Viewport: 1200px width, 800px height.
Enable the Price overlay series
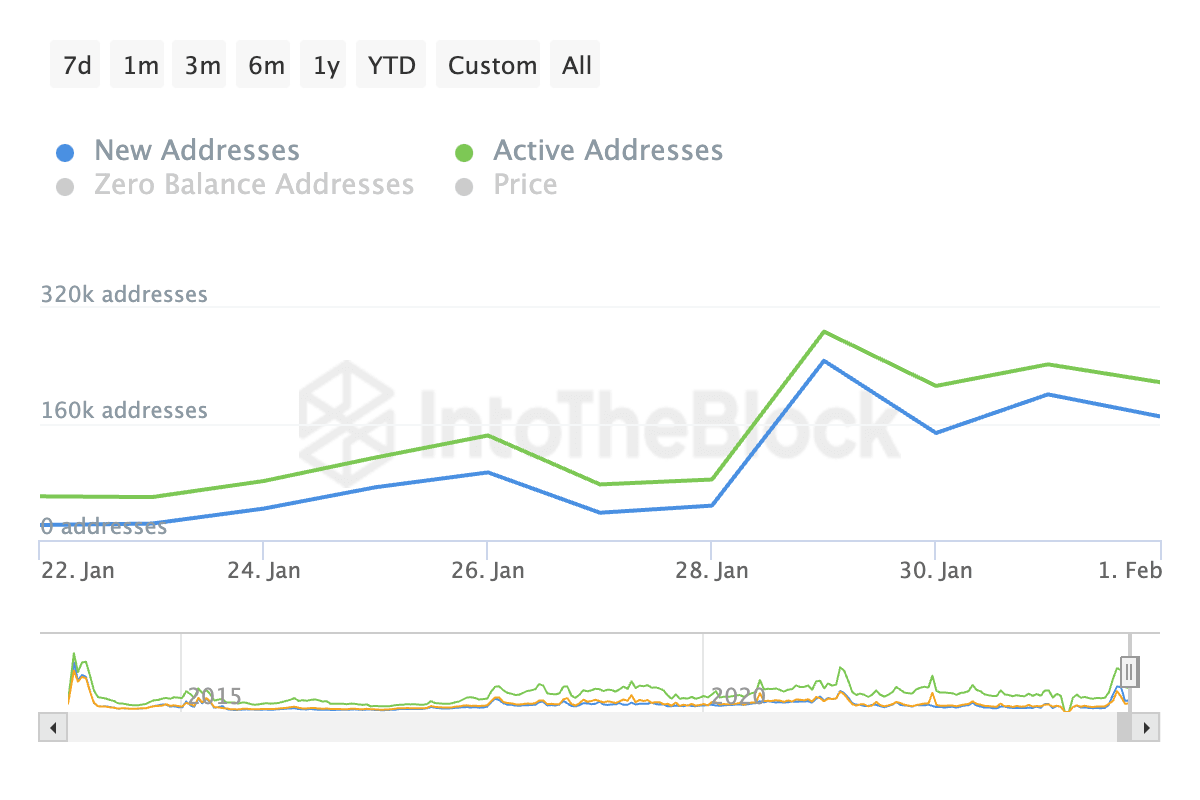pyautogui.click(x=465, y=185)
